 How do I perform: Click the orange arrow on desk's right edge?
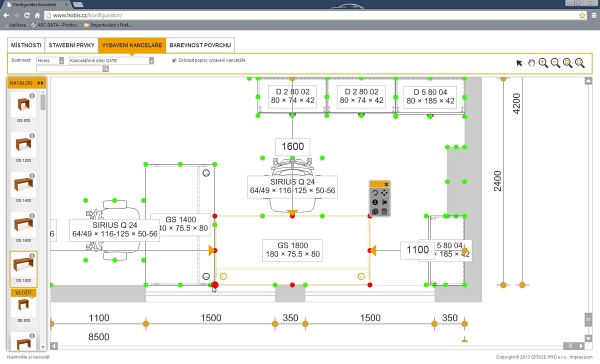373,251
